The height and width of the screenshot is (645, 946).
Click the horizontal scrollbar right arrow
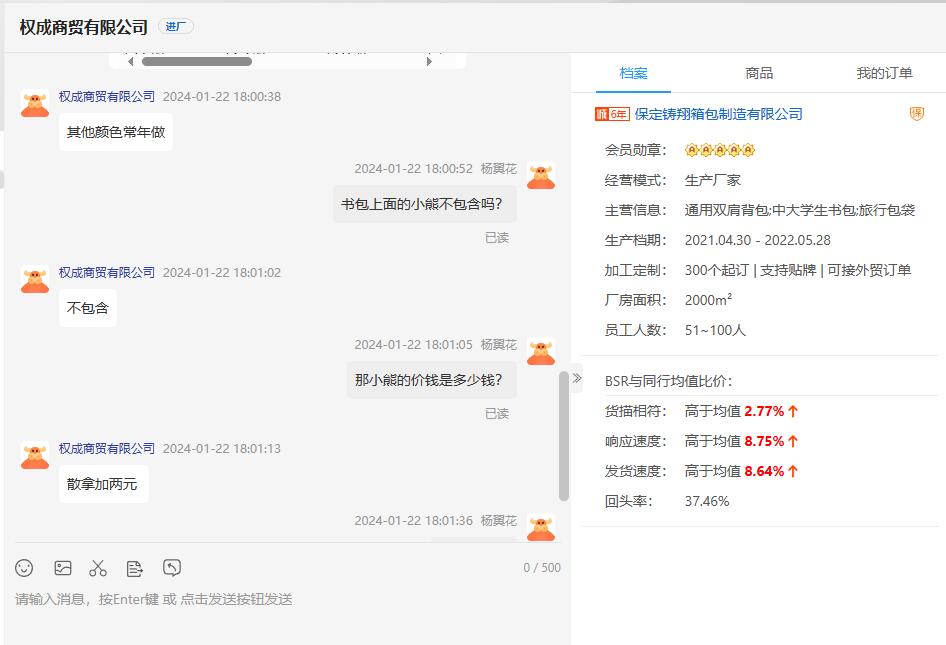point(429,61)
